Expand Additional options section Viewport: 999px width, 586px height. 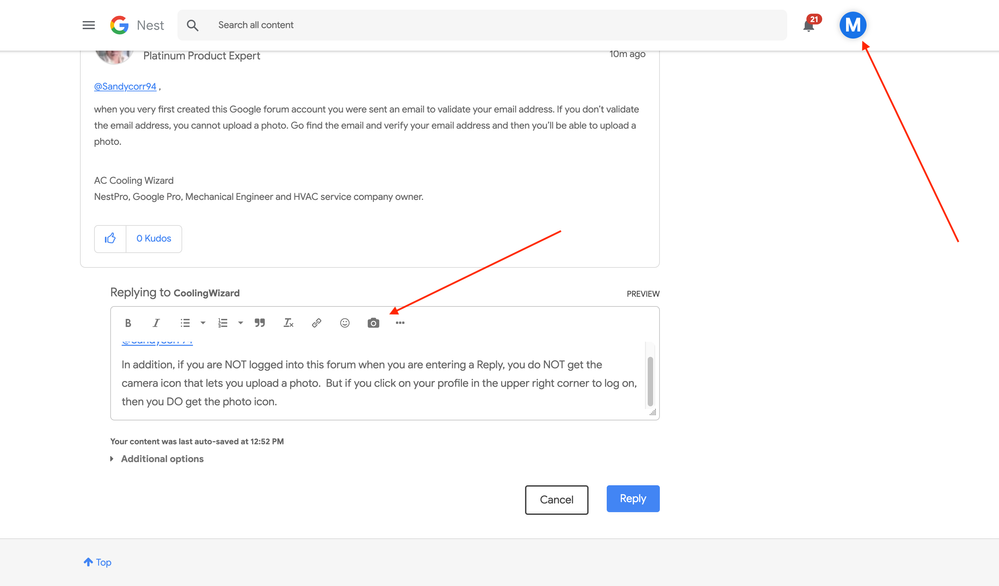coord(161,459)
